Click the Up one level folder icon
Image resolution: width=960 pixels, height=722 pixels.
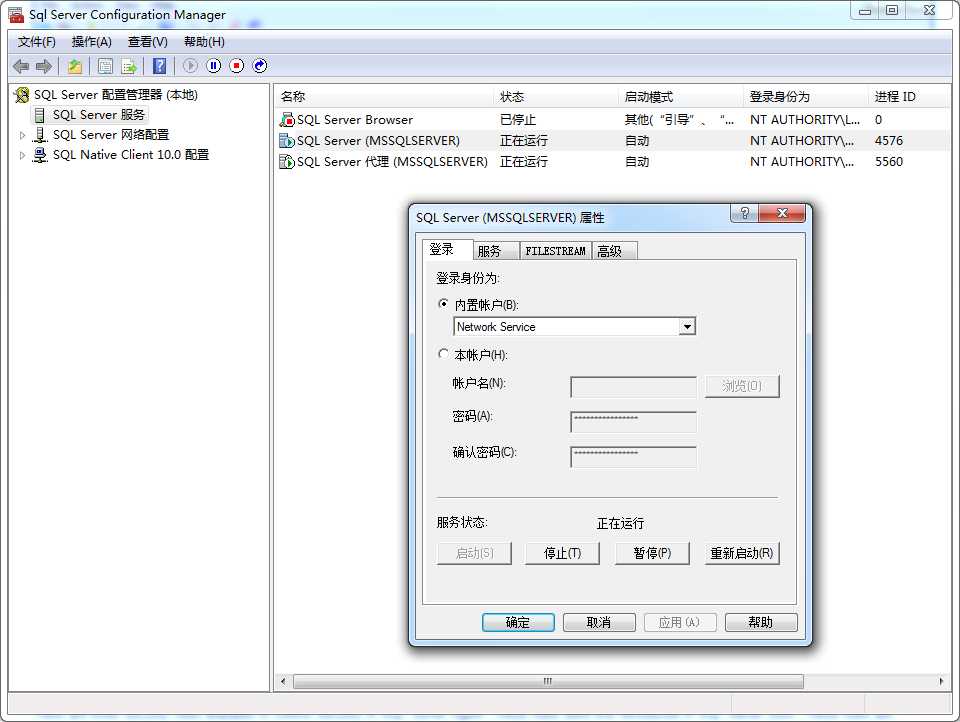coord(75,66)
